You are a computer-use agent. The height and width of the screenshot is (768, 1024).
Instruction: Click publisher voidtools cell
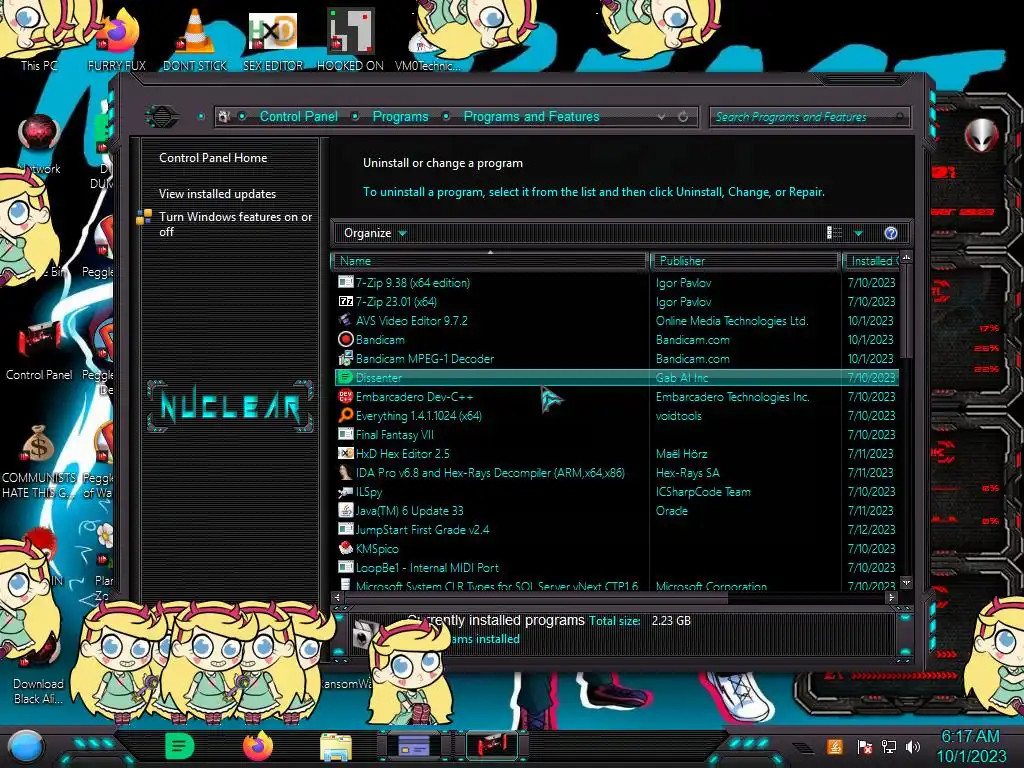pyautogui.click(x=679, y=416)
